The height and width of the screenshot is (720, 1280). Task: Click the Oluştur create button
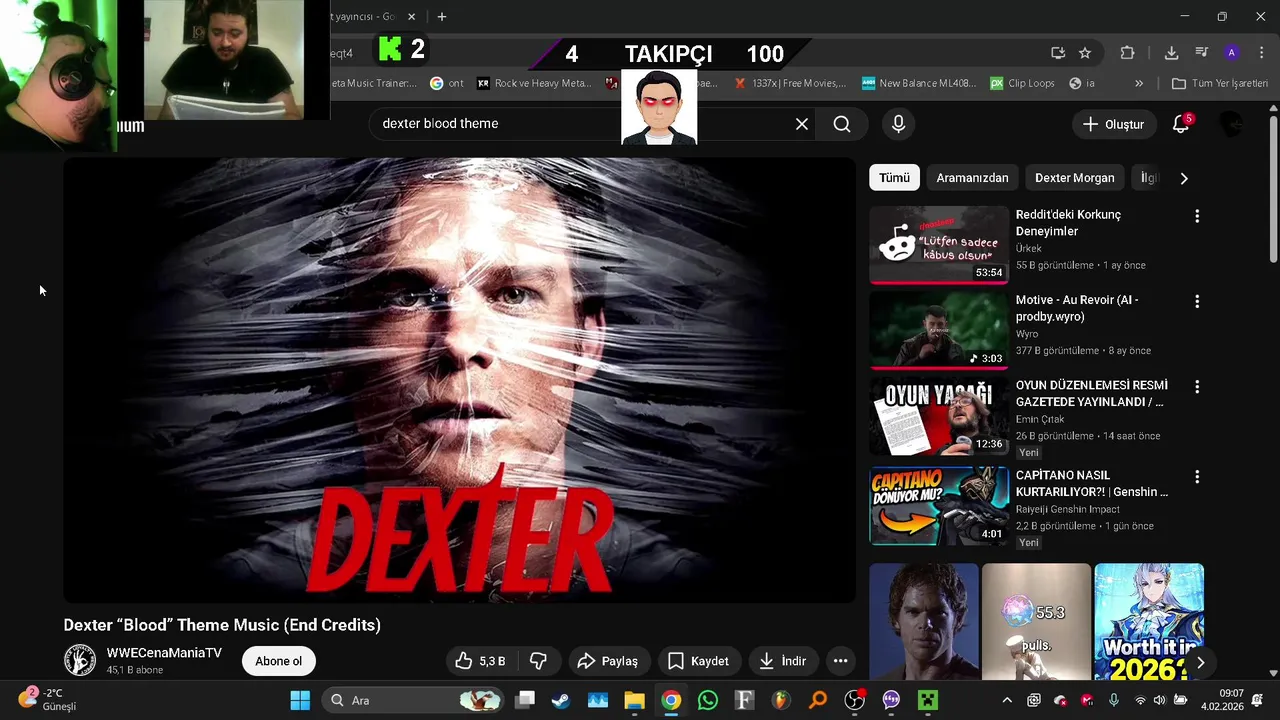click(1113, 124)
